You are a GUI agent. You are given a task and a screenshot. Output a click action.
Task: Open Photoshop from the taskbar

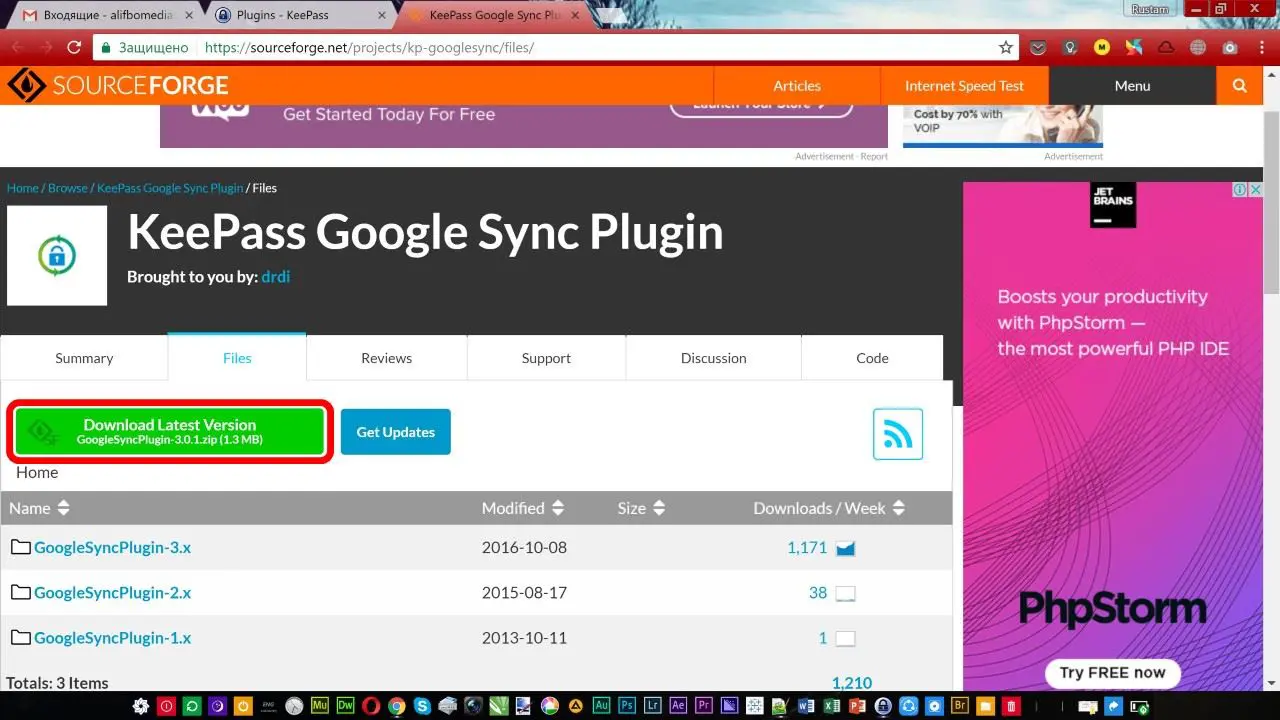click(x=627, y=707)
